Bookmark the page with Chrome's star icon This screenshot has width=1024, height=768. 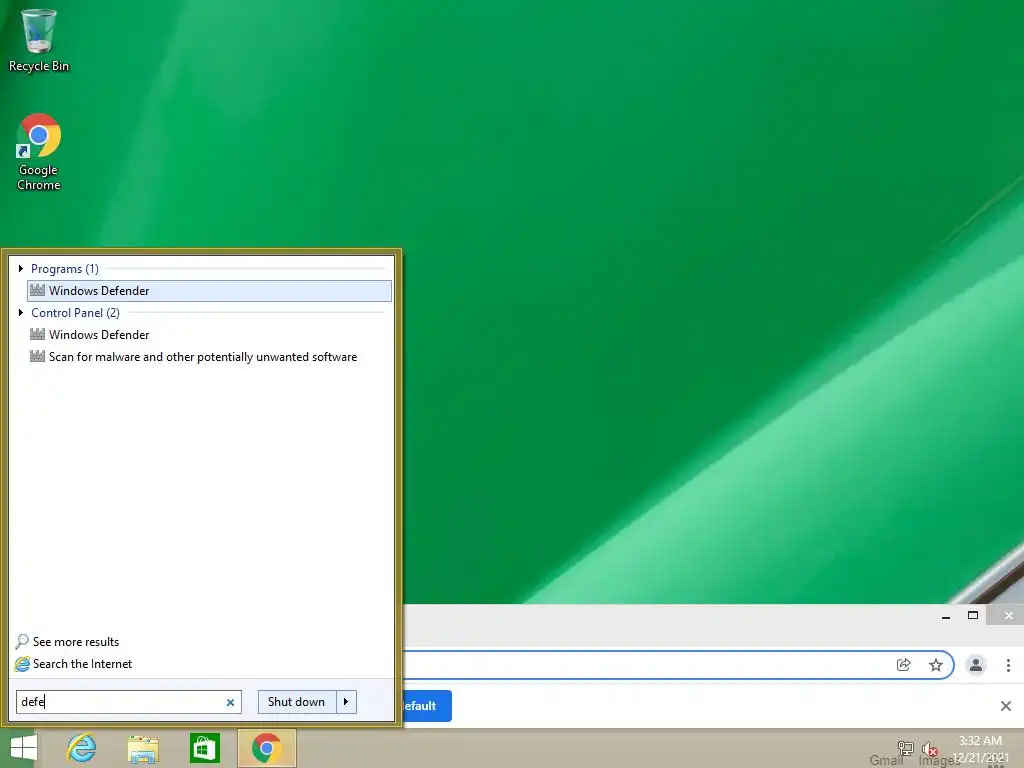[x=936, y=665]
